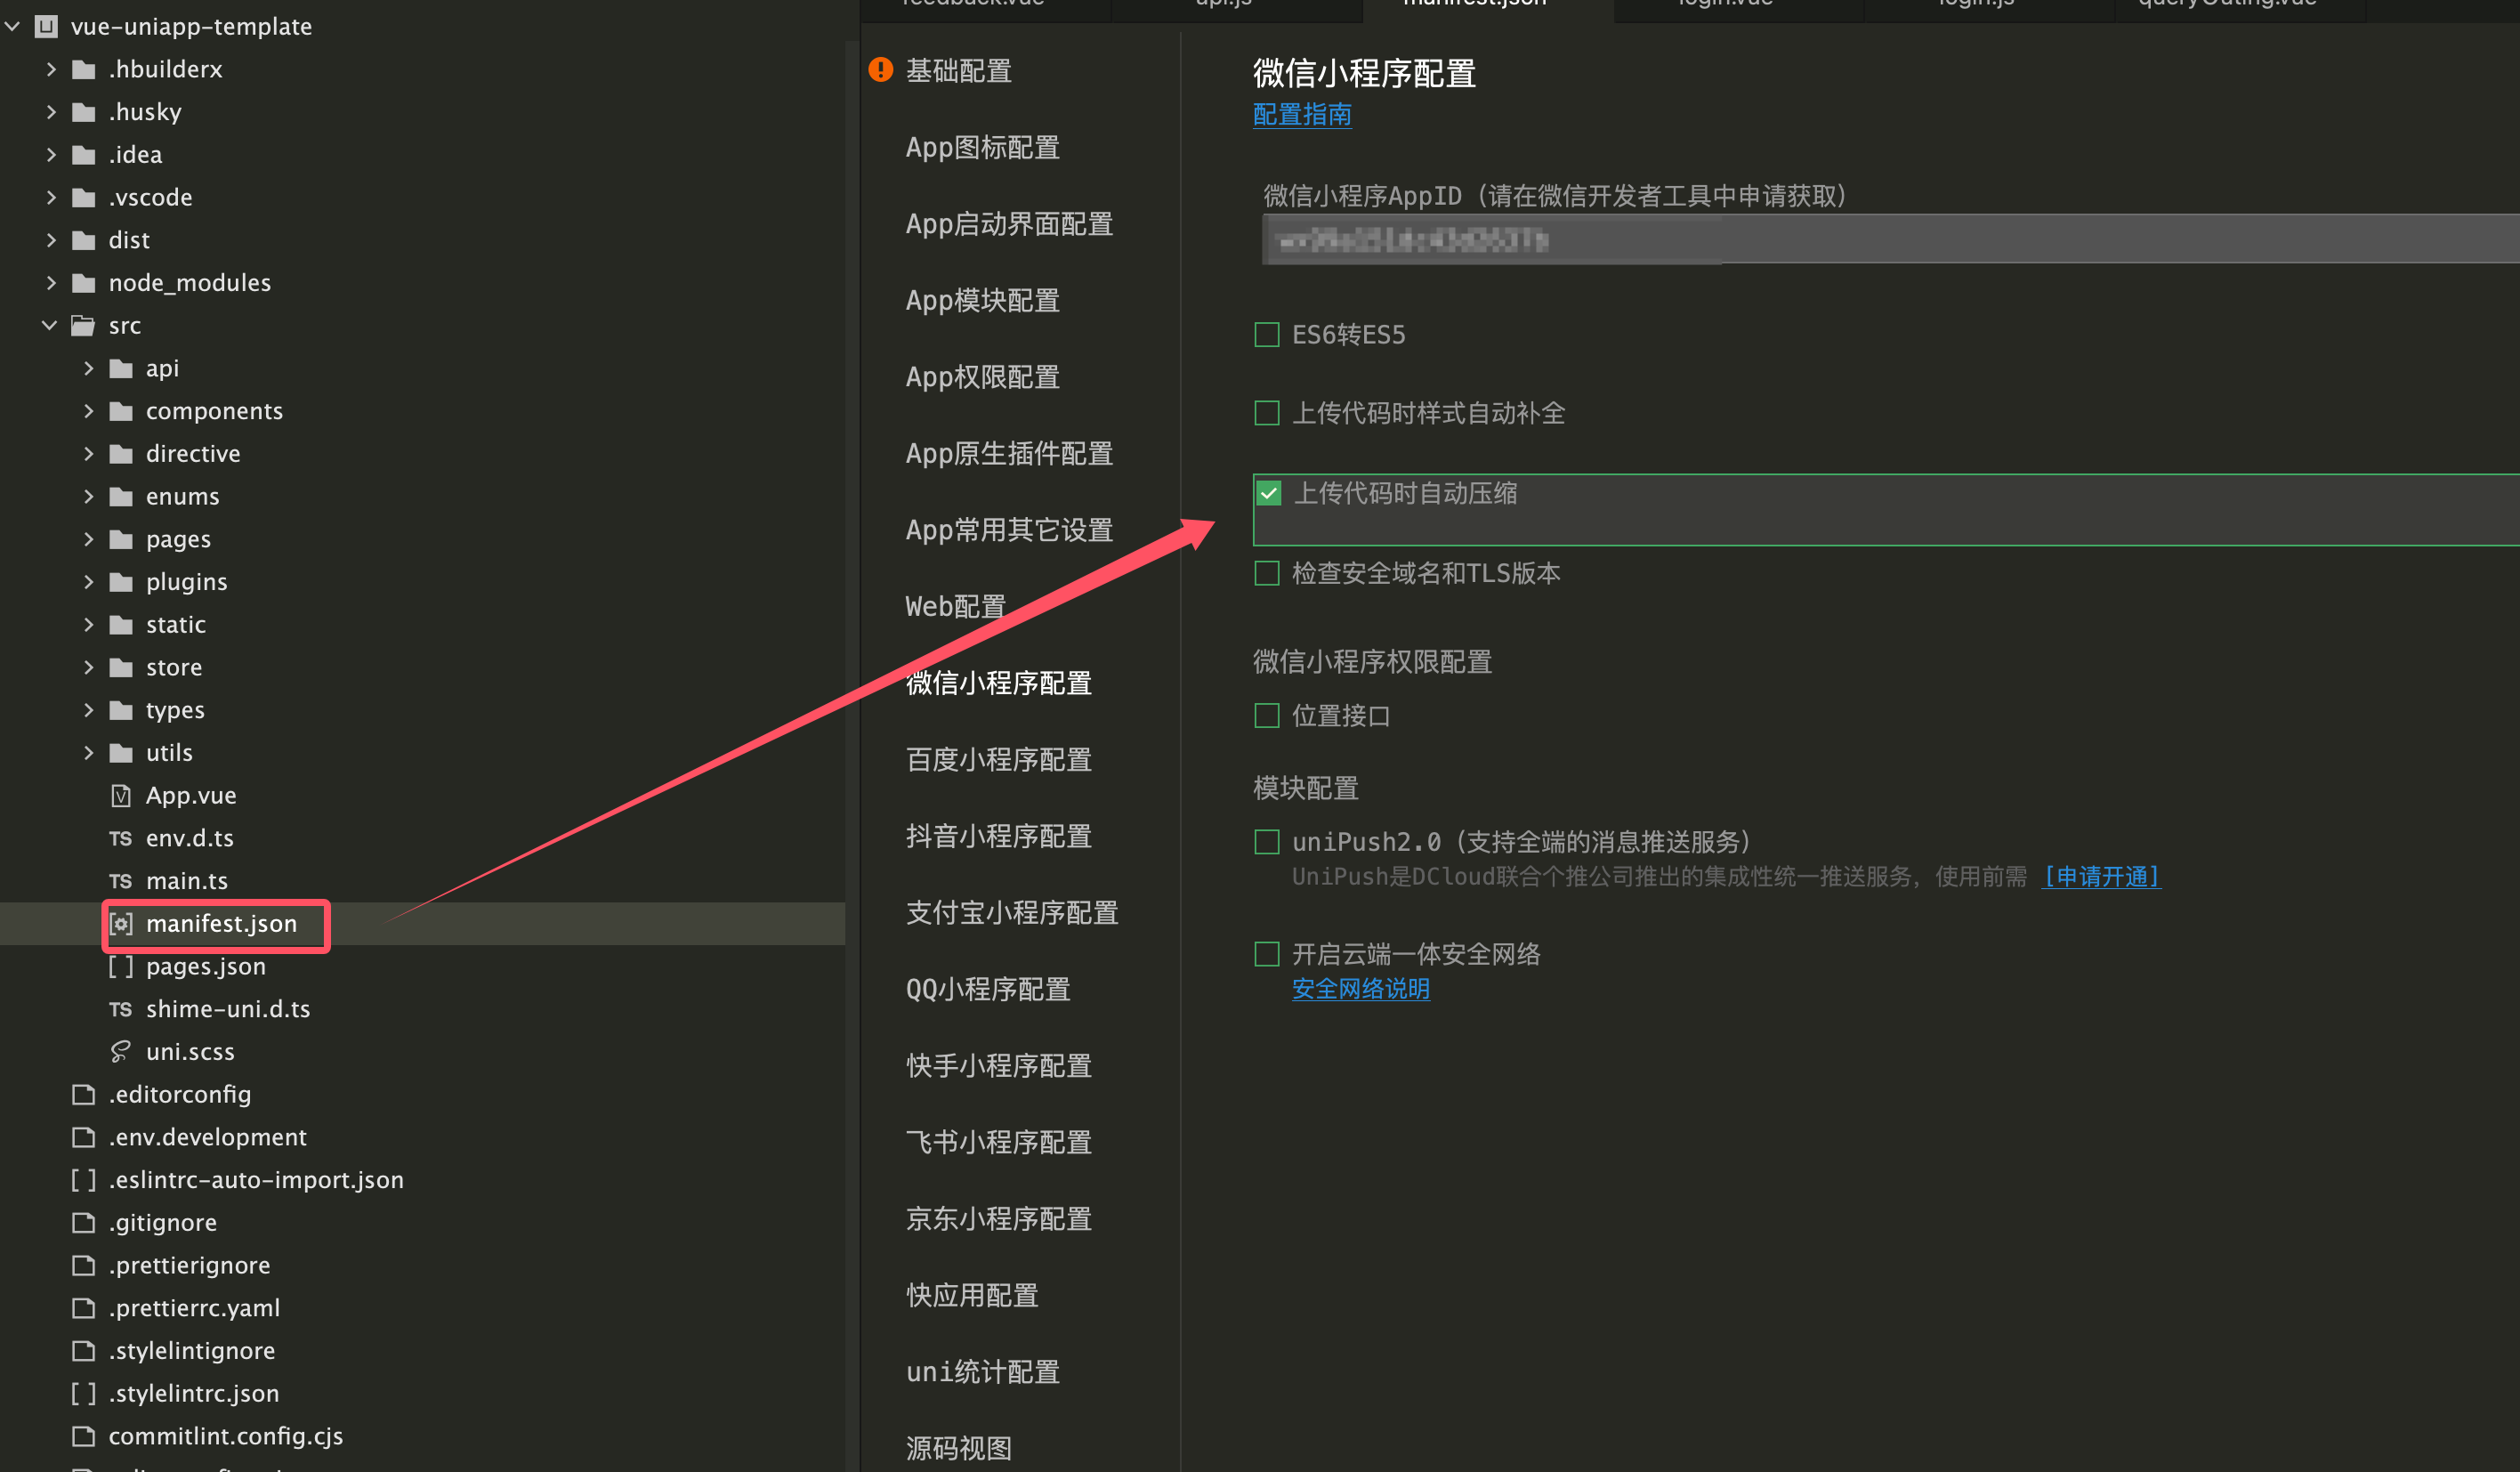This screenshot has width=2520, height=1472.
Task: Enable the uniPush2.0 module checkbox
Action: [x=1267, y=843]
